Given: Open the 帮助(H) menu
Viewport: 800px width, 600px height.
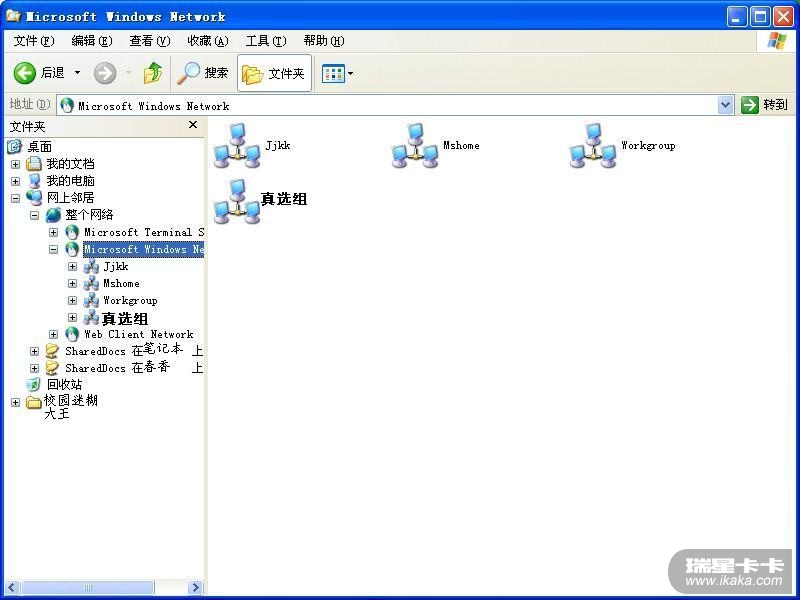Looking at the screenshot, I should 323,41.
